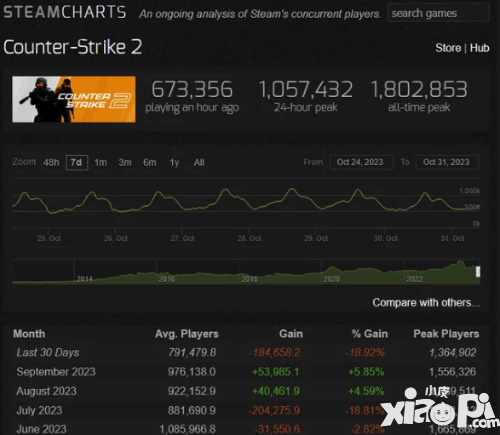The height and width of the screenshot is (435, 500).
Task: Set chart zoom to 1y
Action: 174,163
